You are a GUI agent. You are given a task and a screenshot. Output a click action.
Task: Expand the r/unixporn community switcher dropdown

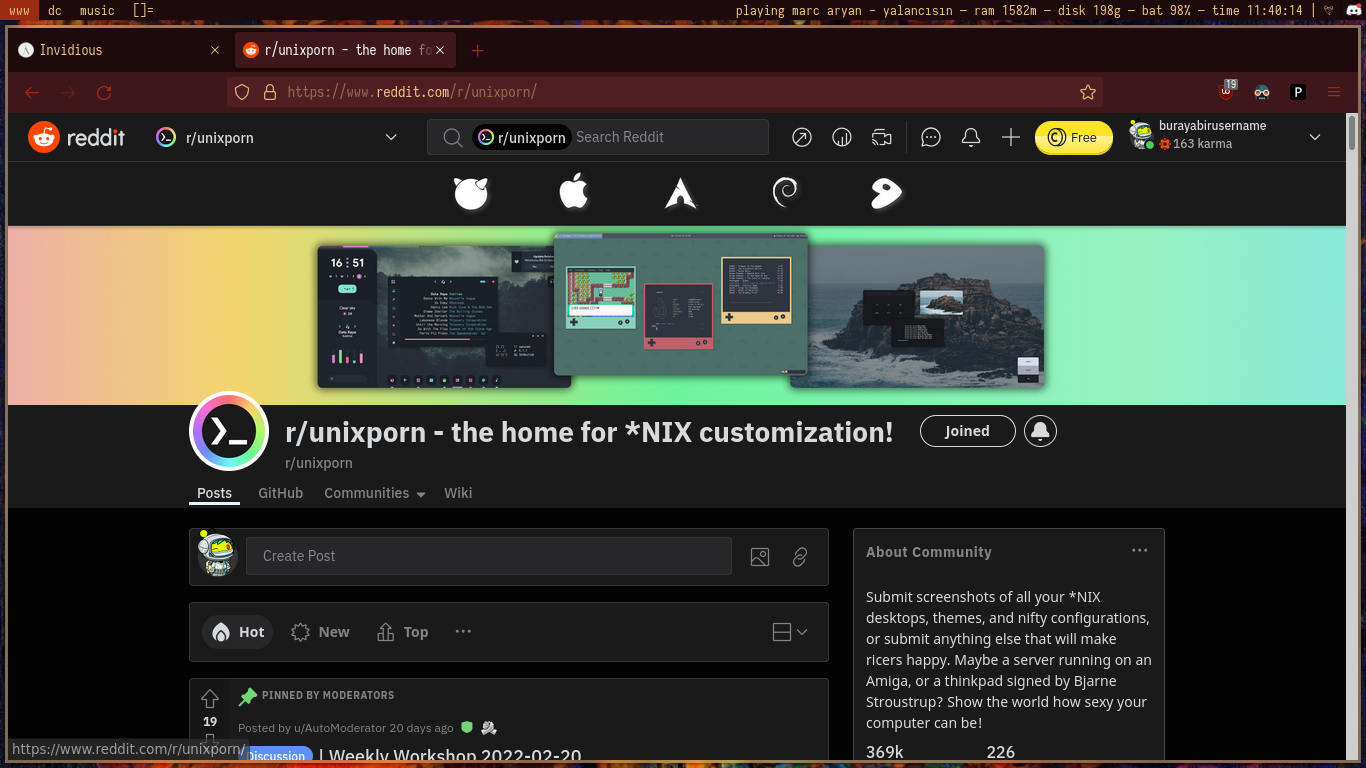(391, 138)
